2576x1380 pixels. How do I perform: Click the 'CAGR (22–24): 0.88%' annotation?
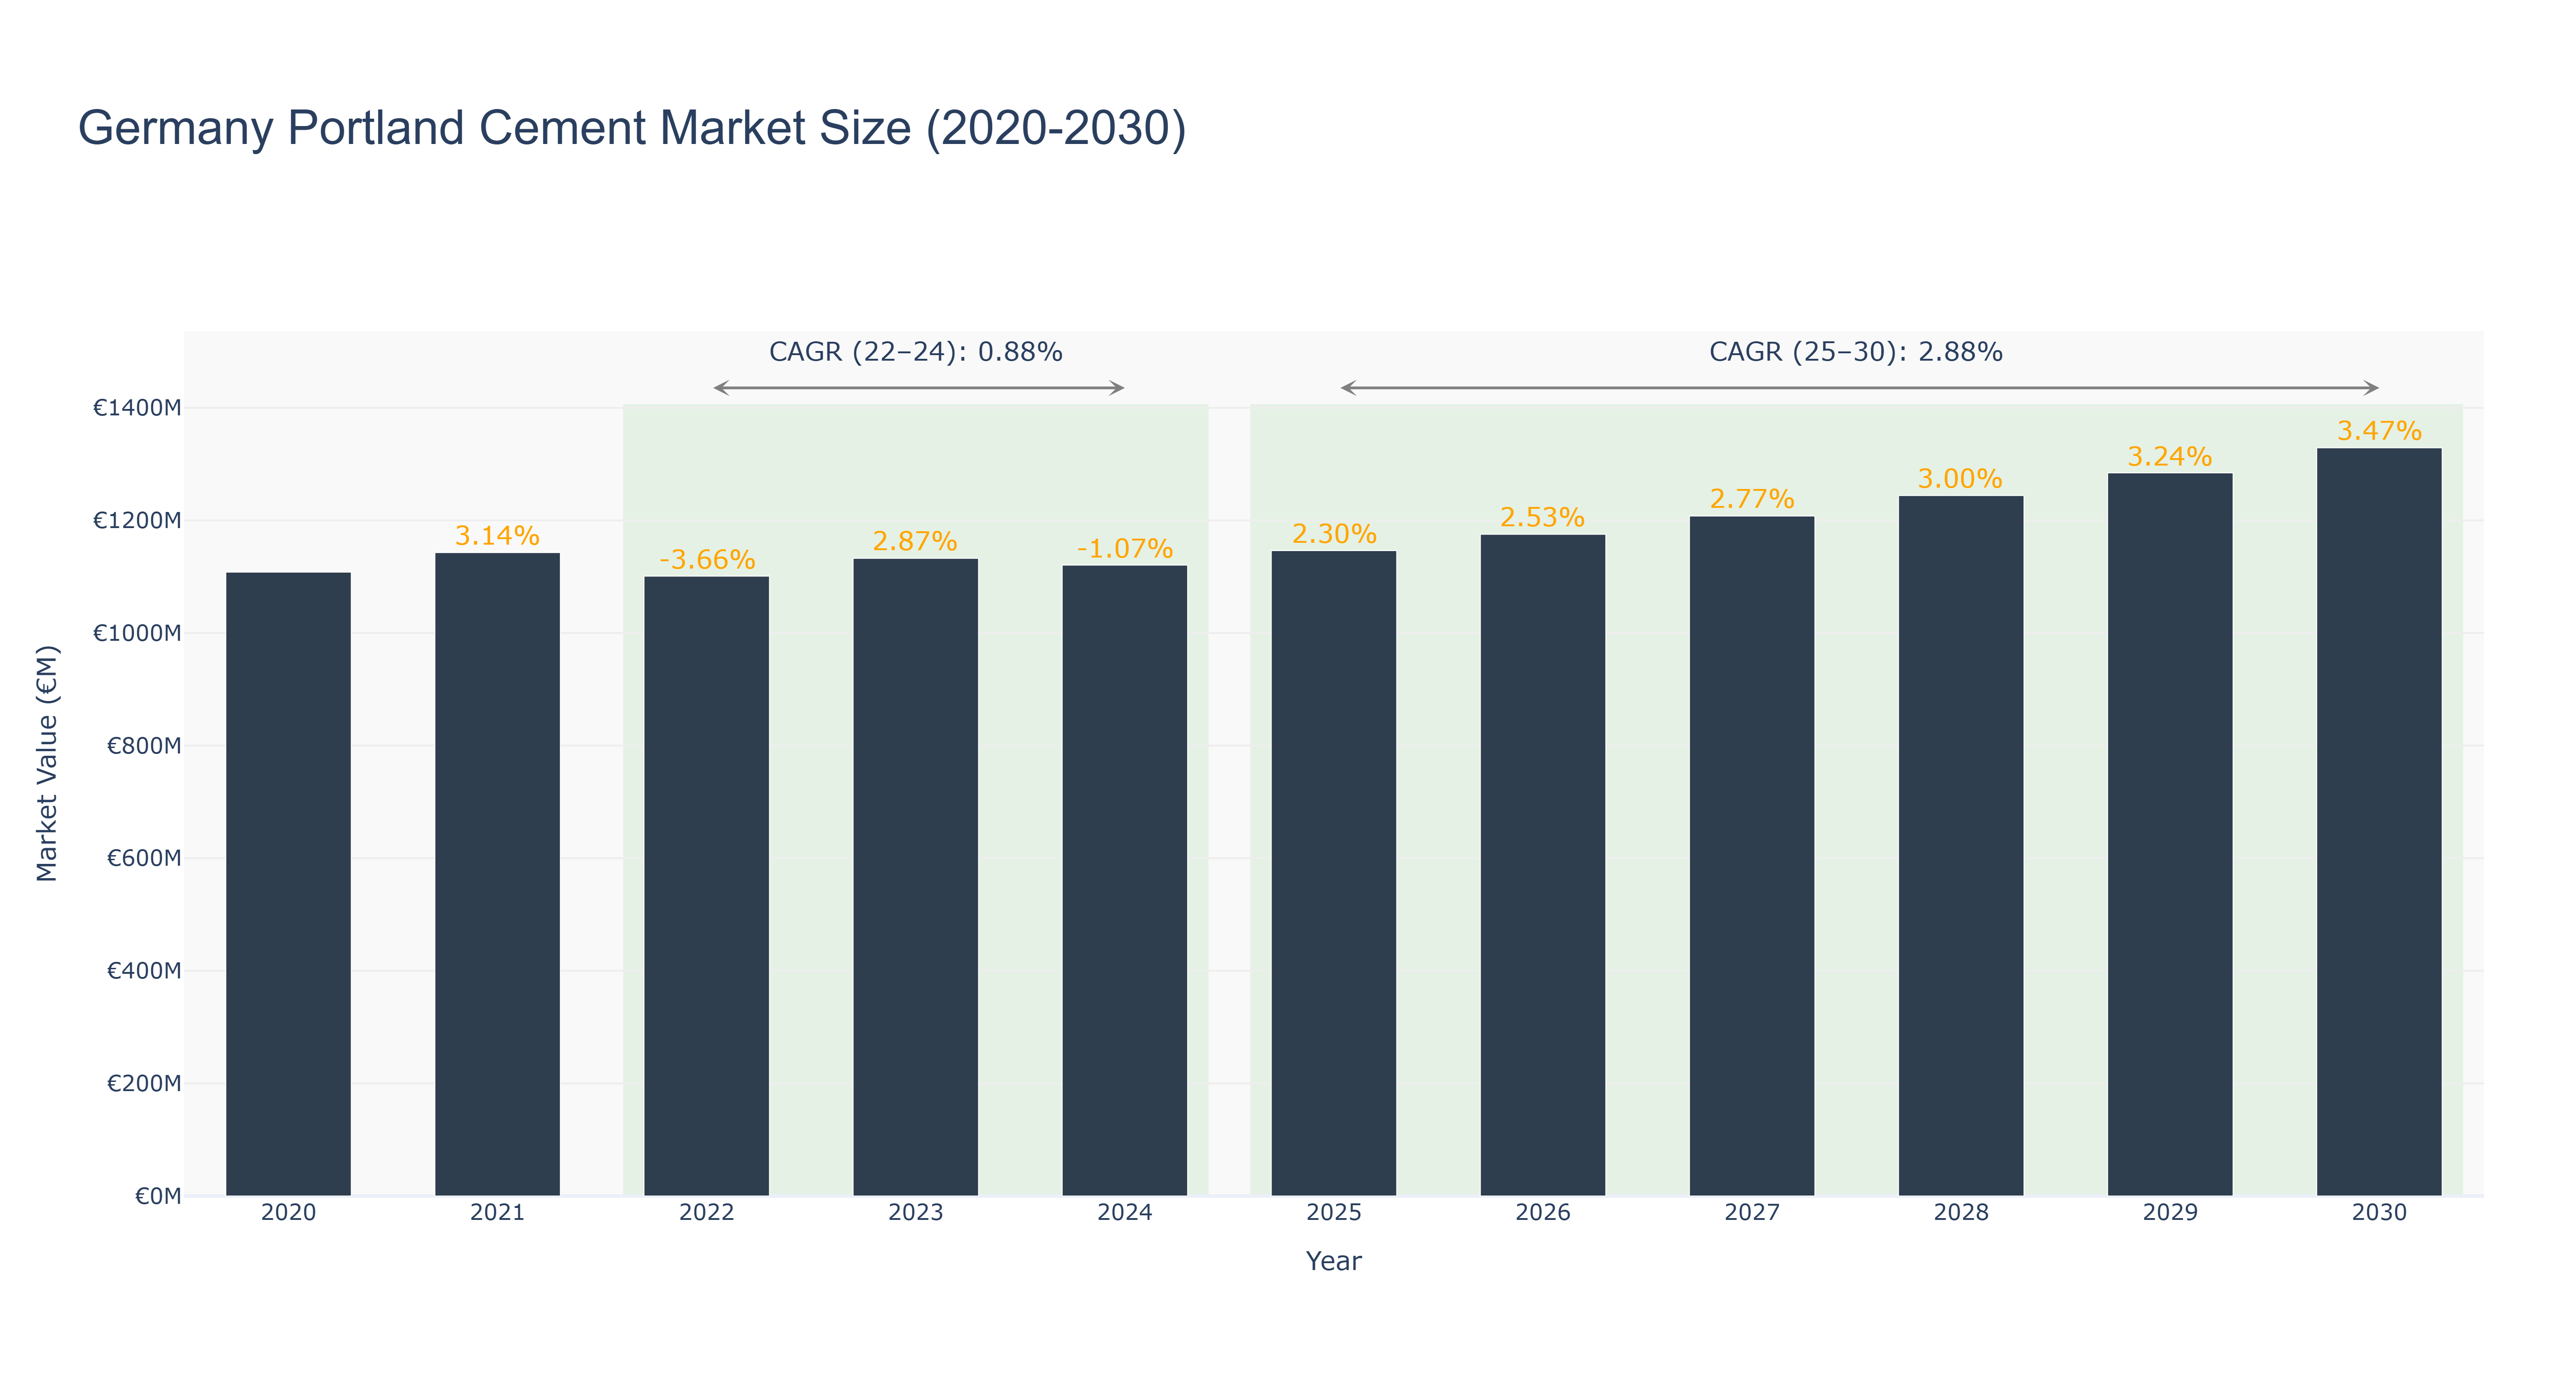[915, 352]
